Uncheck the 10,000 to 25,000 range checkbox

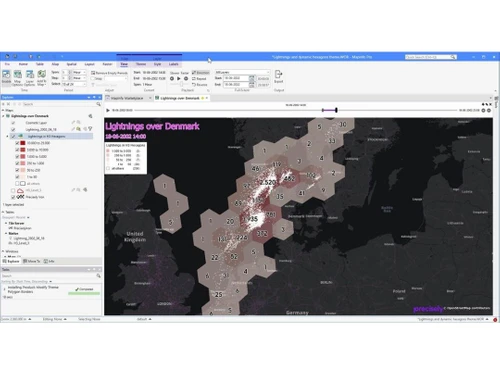(x=17, y=143)
